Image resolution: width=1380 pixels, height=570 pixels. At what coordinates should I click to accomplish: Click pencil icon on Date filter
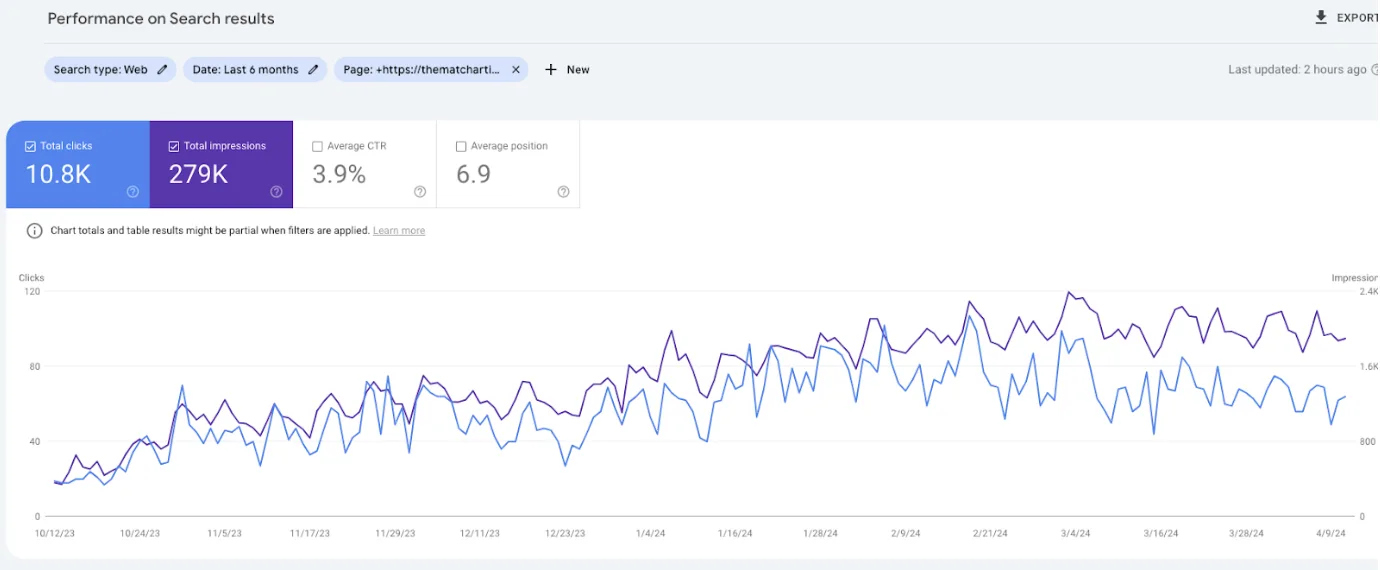pyautogui.click(x=313, y=70)
